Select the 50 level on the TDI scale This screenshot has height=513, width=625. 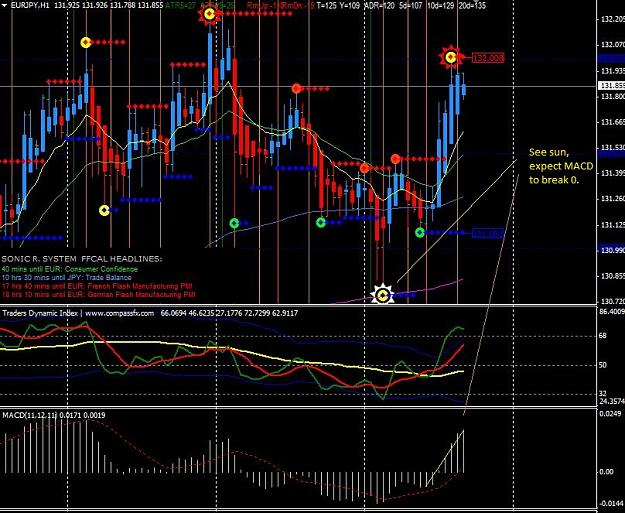tap(603, 365)
